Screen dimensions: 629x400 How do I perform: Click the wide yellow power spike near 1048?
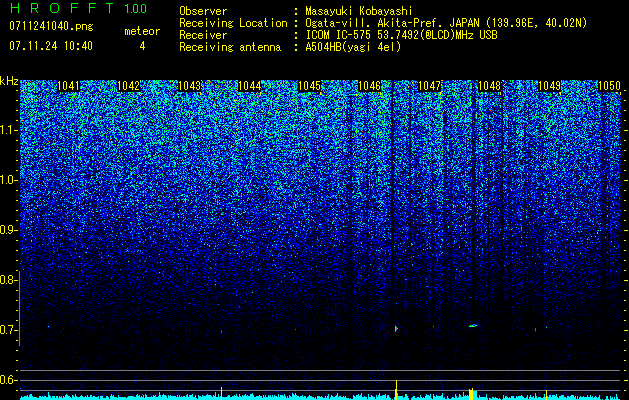[x=471, y=394]
